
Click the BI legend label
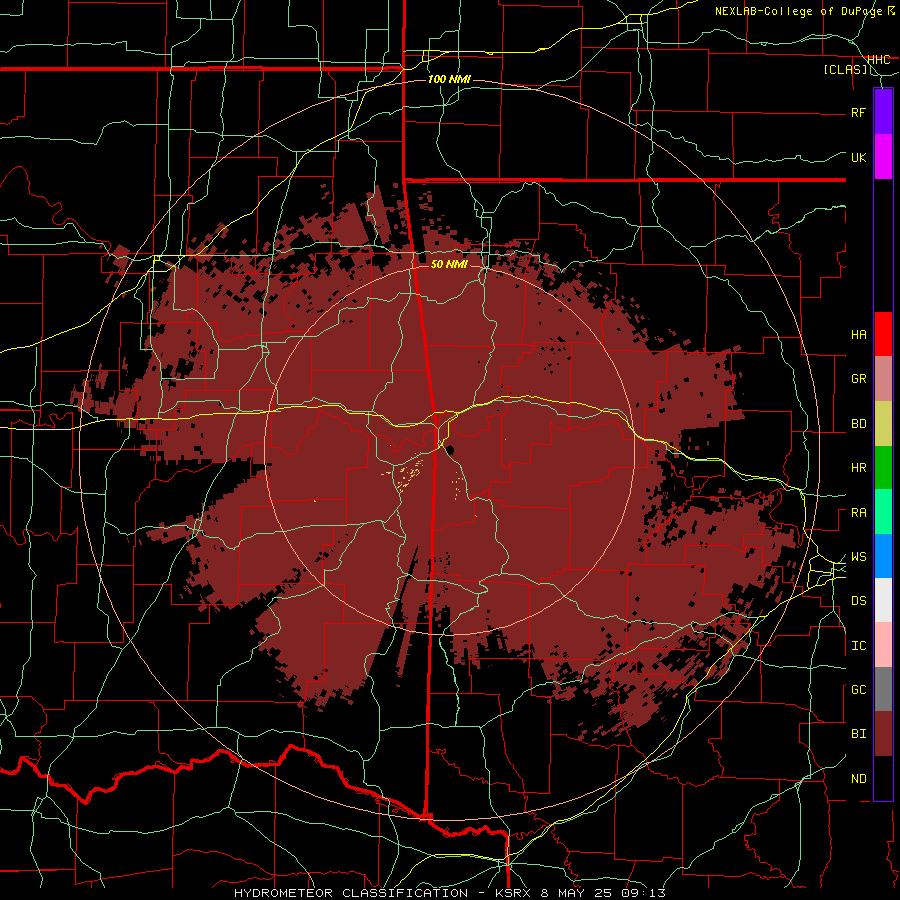point(858,734)
